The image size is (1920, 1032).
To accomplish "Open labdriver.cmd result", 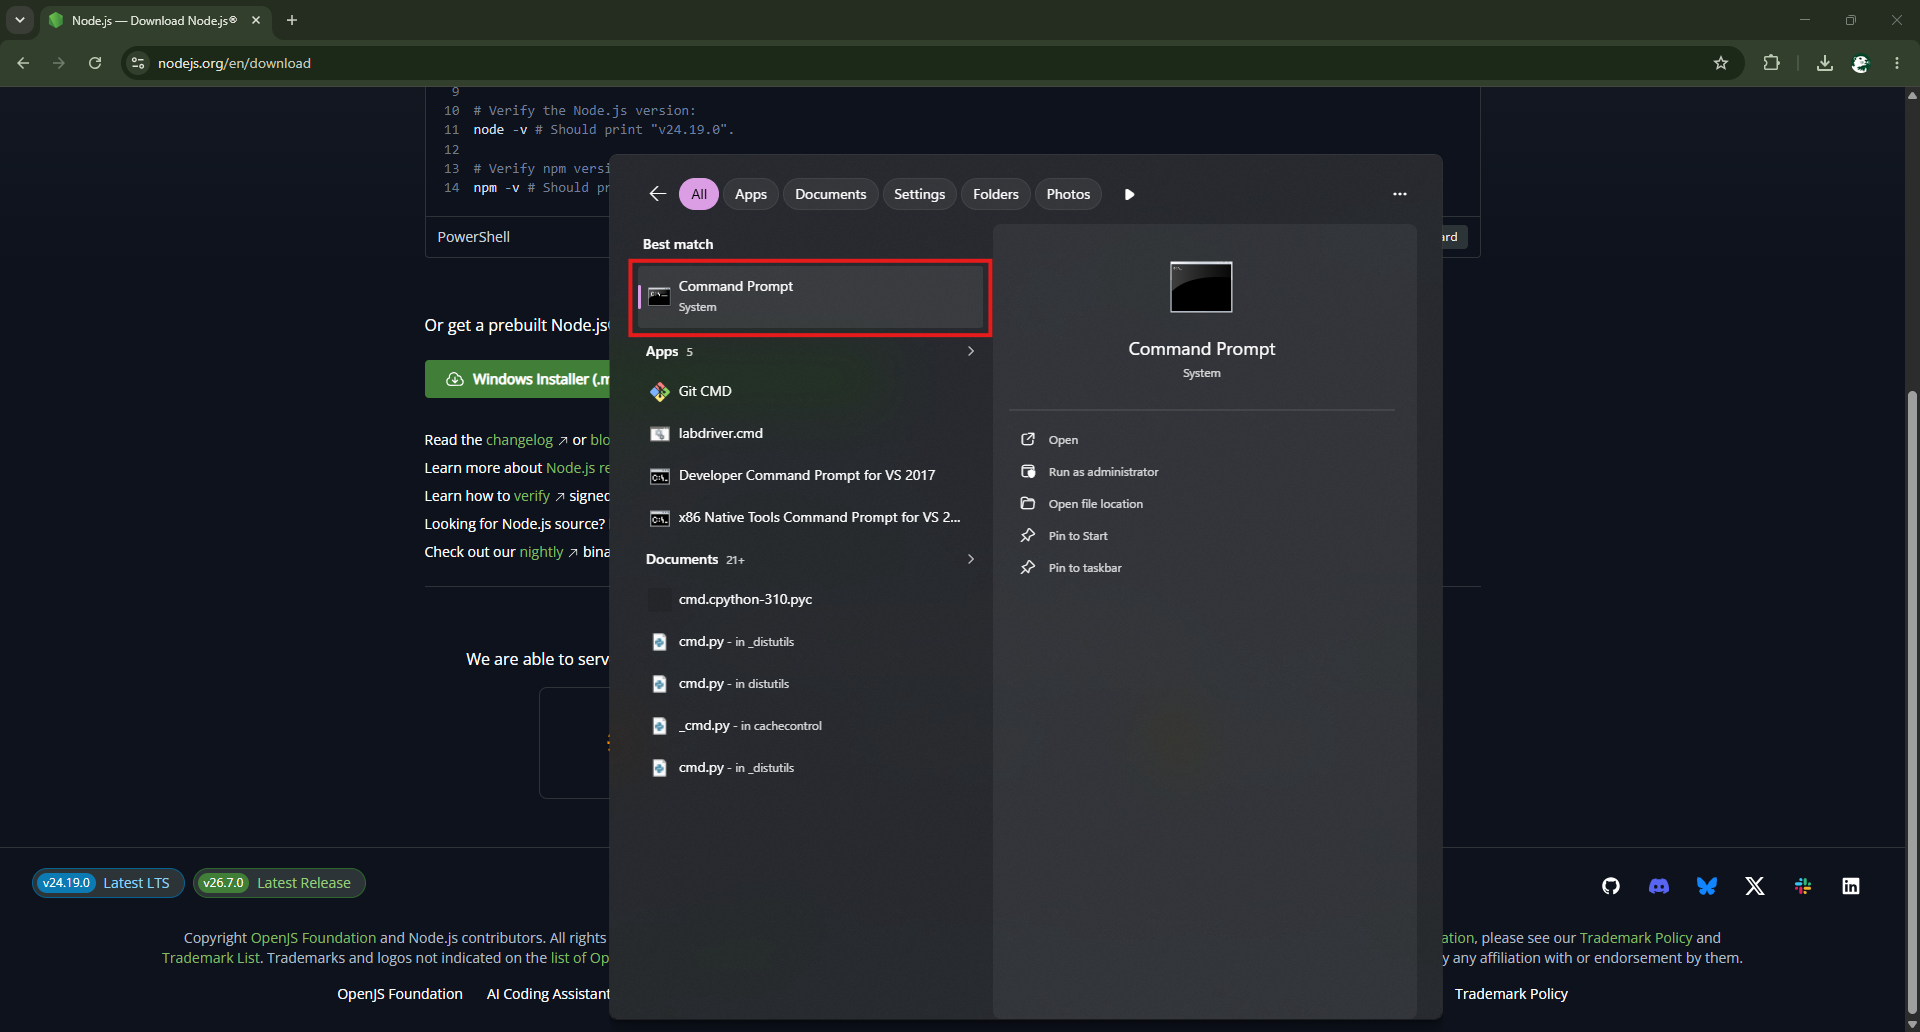I will pos(810,433).
